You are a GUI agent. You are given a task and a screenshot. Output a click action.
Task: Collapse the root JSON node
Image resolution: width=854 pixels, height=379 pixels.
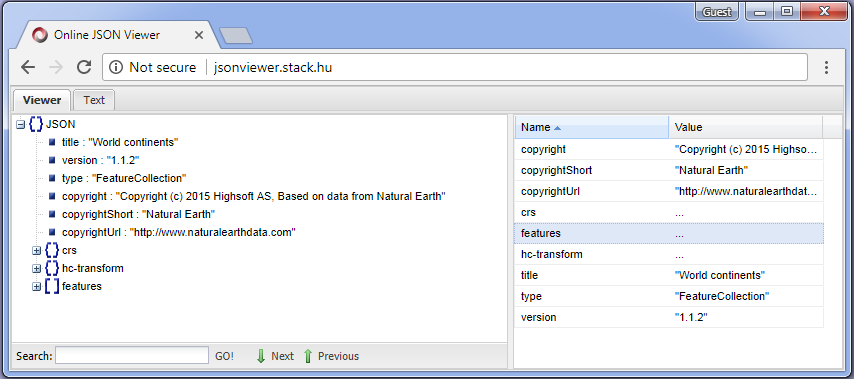click(x=21, y=125)
